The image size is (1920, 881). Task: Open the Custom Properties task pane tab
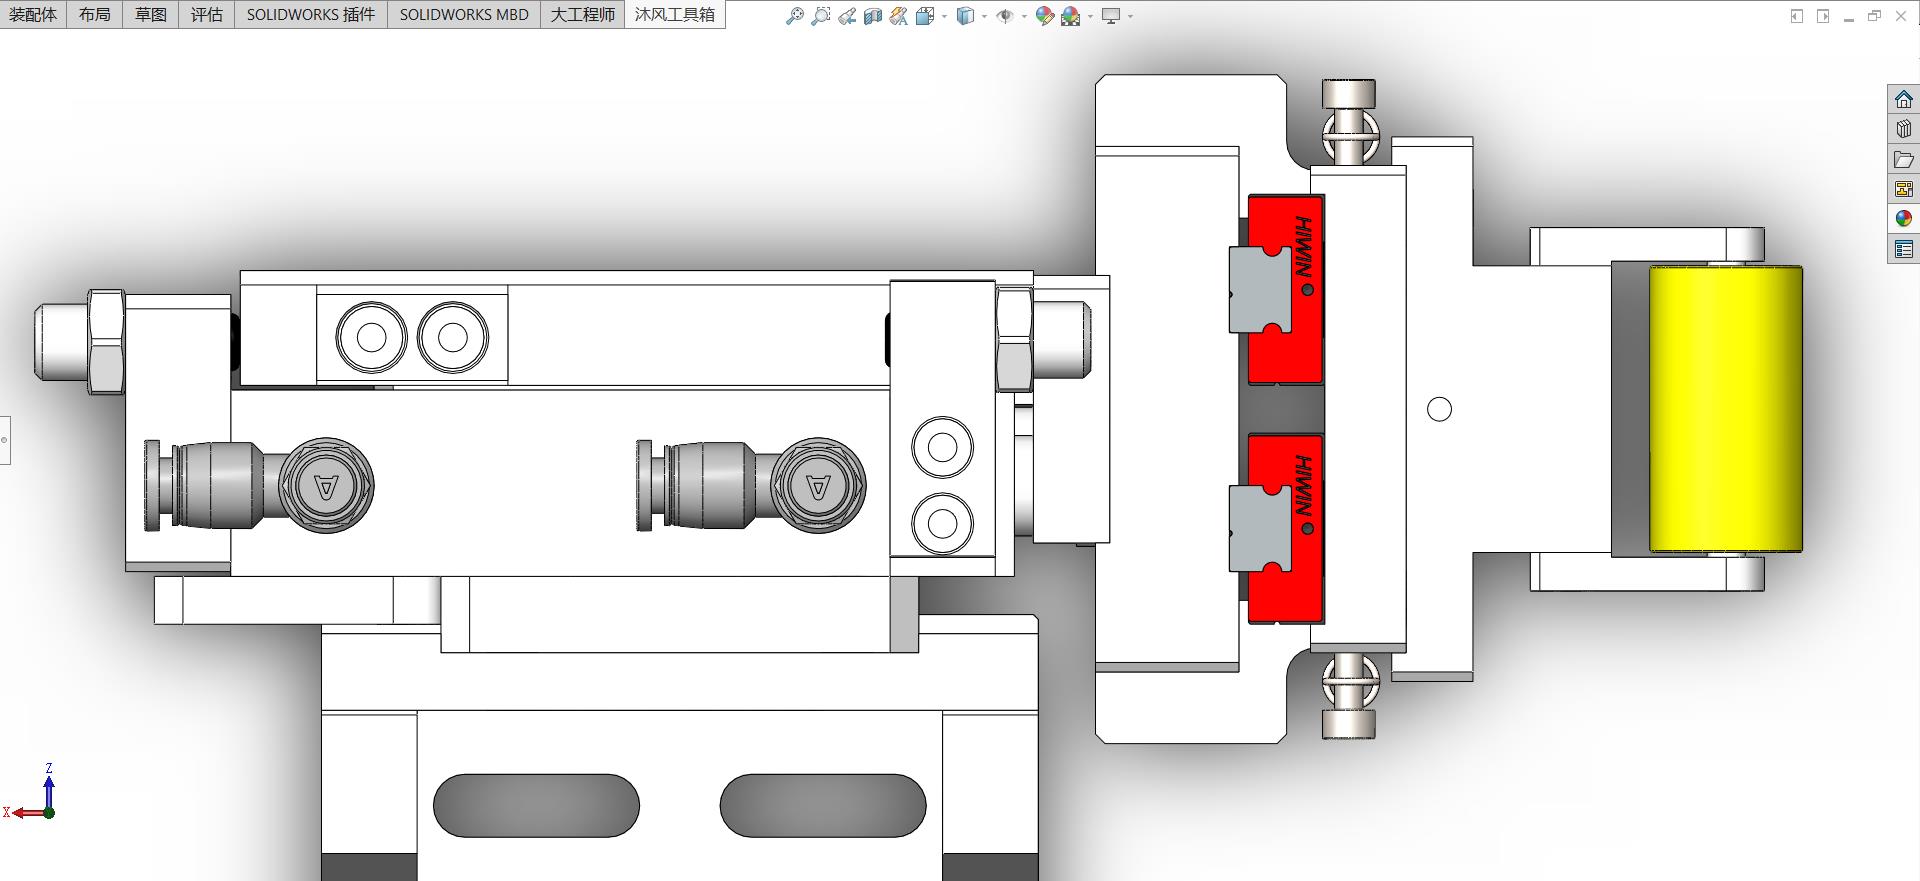(1903, 249)
